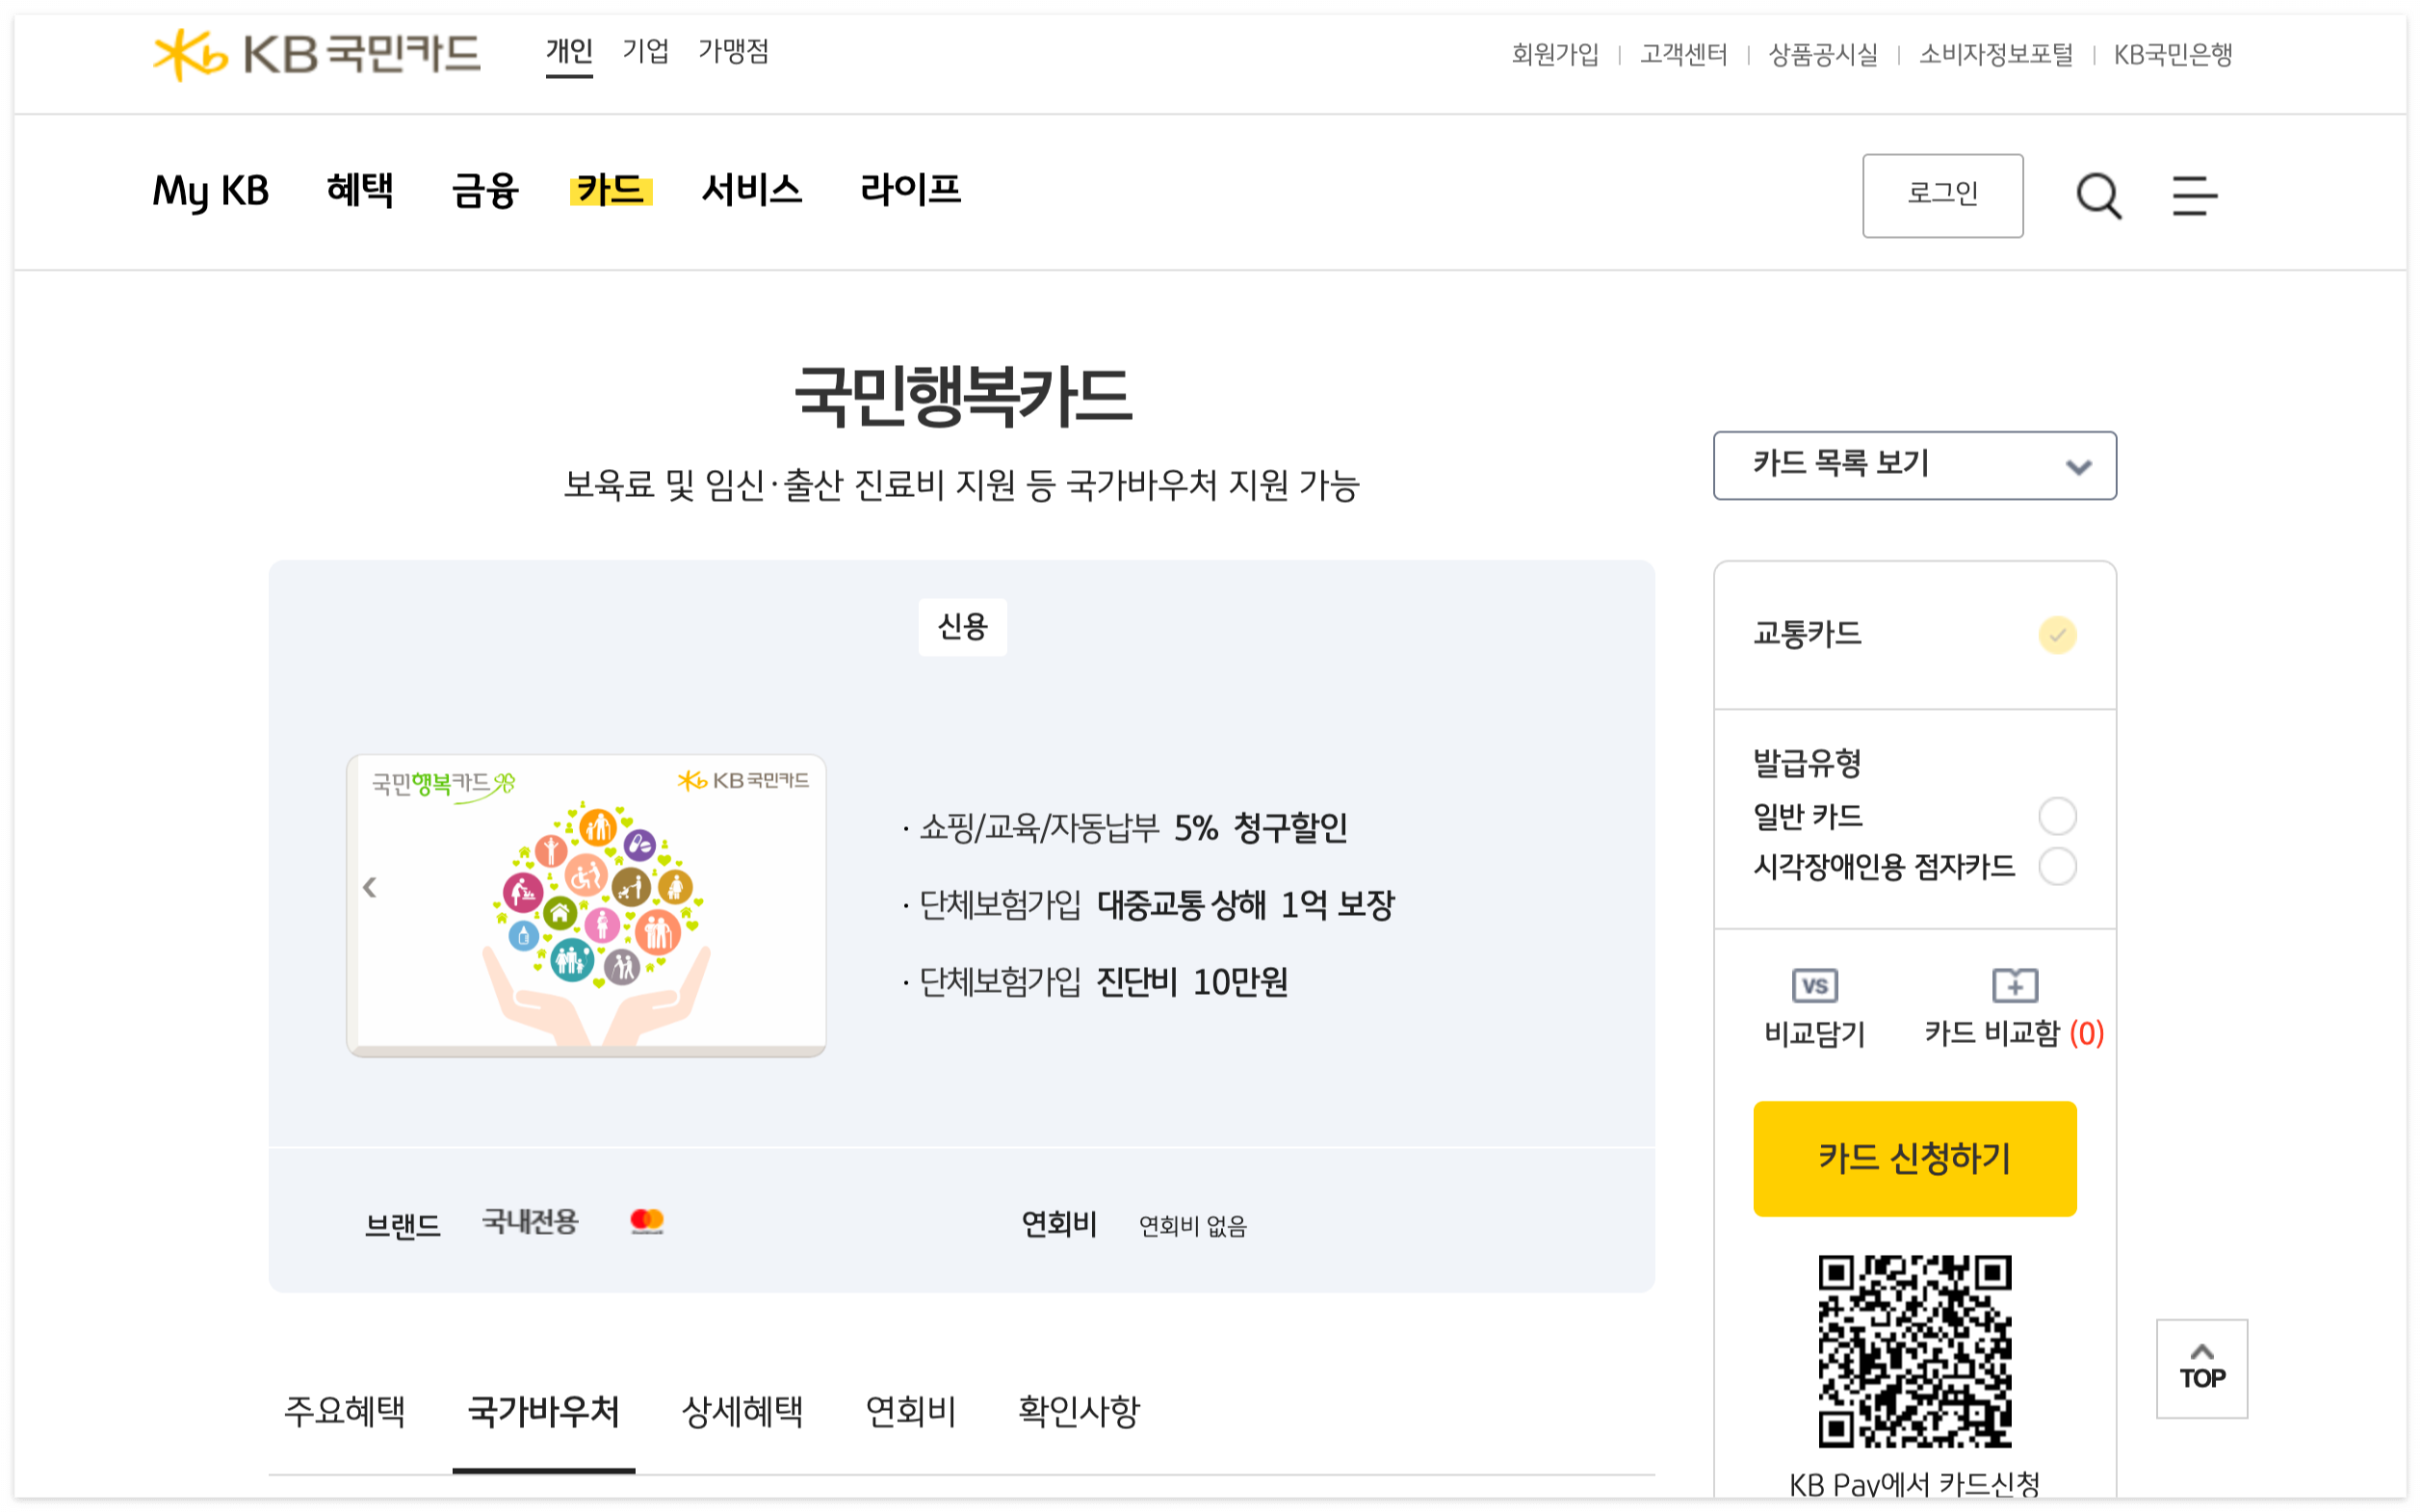Open the 라이프 menu
The image size is (2421, 1512).
click(x=910, y=190)
